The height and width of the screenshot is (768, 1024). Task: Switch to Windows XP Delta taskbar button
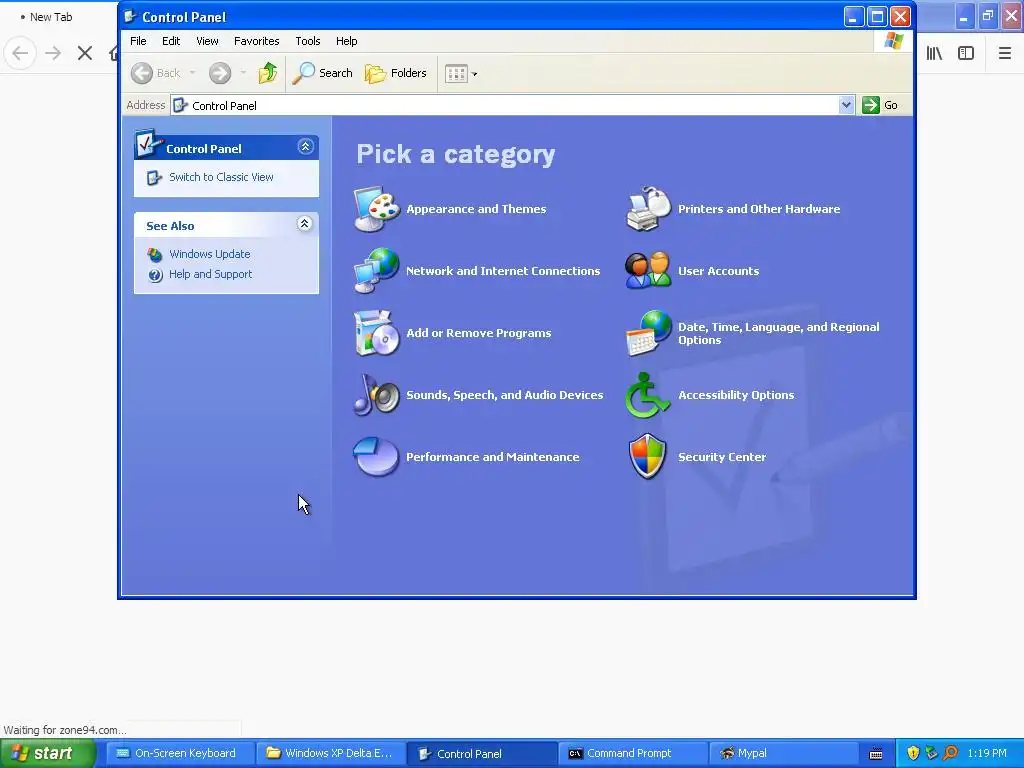[x=330, y=754]
